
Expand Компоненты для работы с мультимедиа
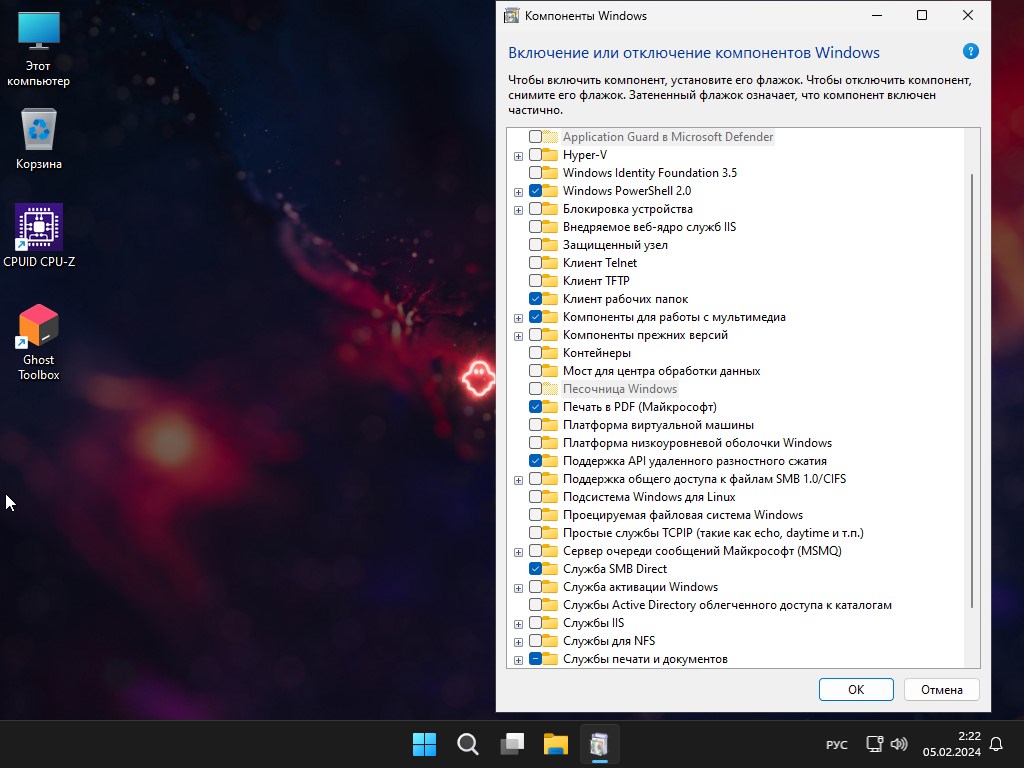(x=519, y=318)
